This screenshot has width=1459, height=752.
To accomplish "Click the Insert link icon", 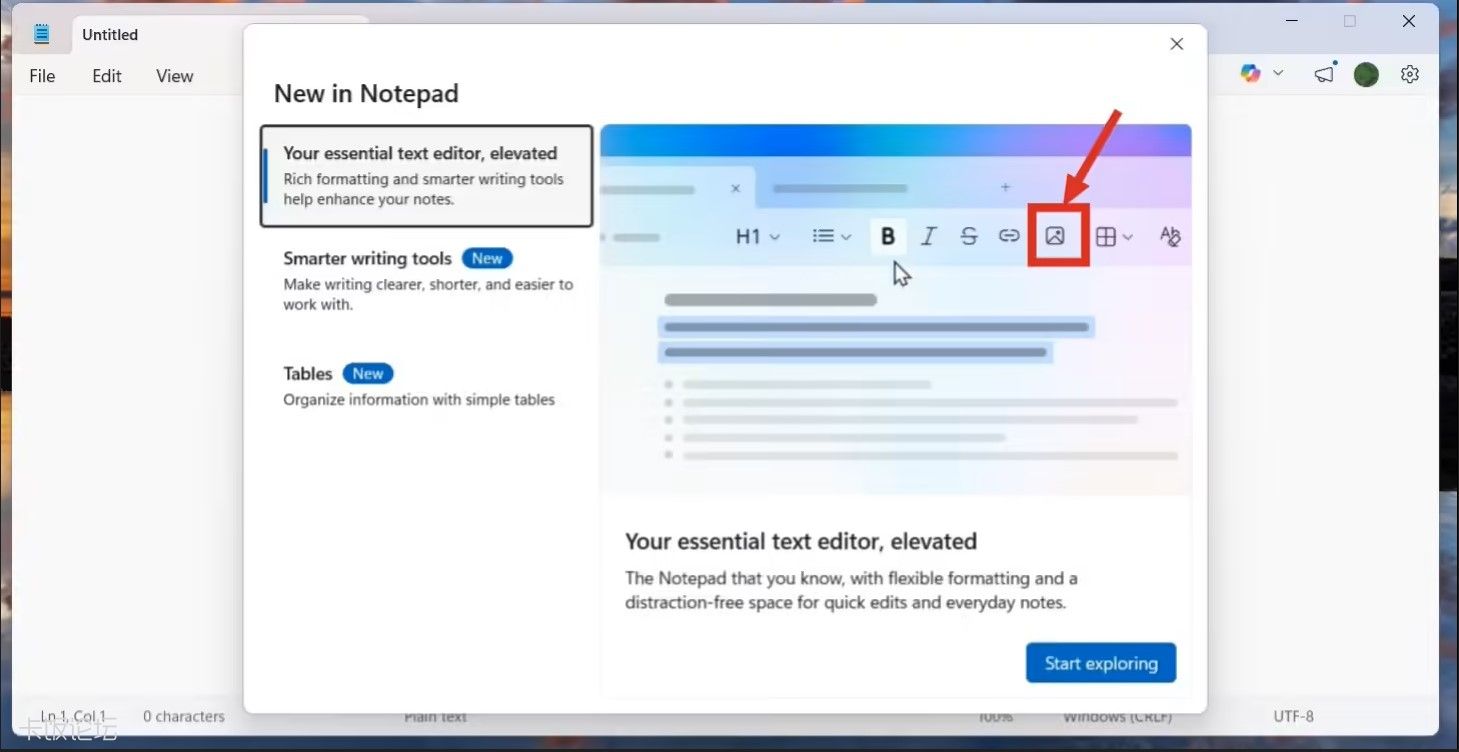I will 1009,237.
